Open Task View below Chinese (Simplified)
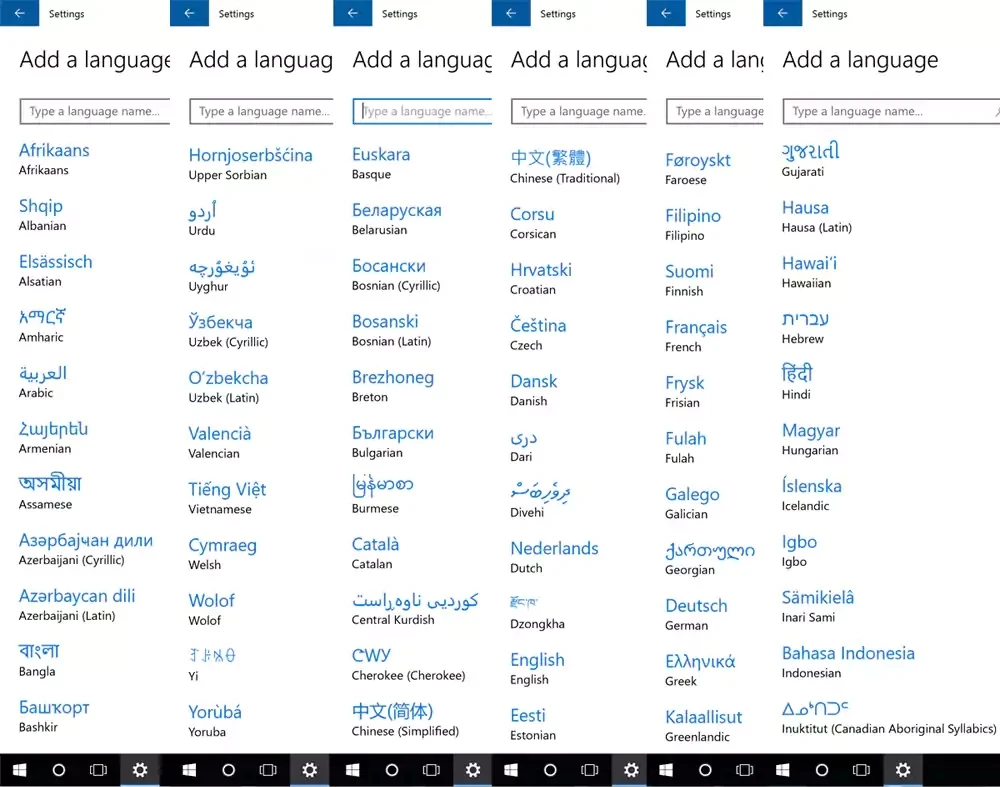 coord(431,770)
